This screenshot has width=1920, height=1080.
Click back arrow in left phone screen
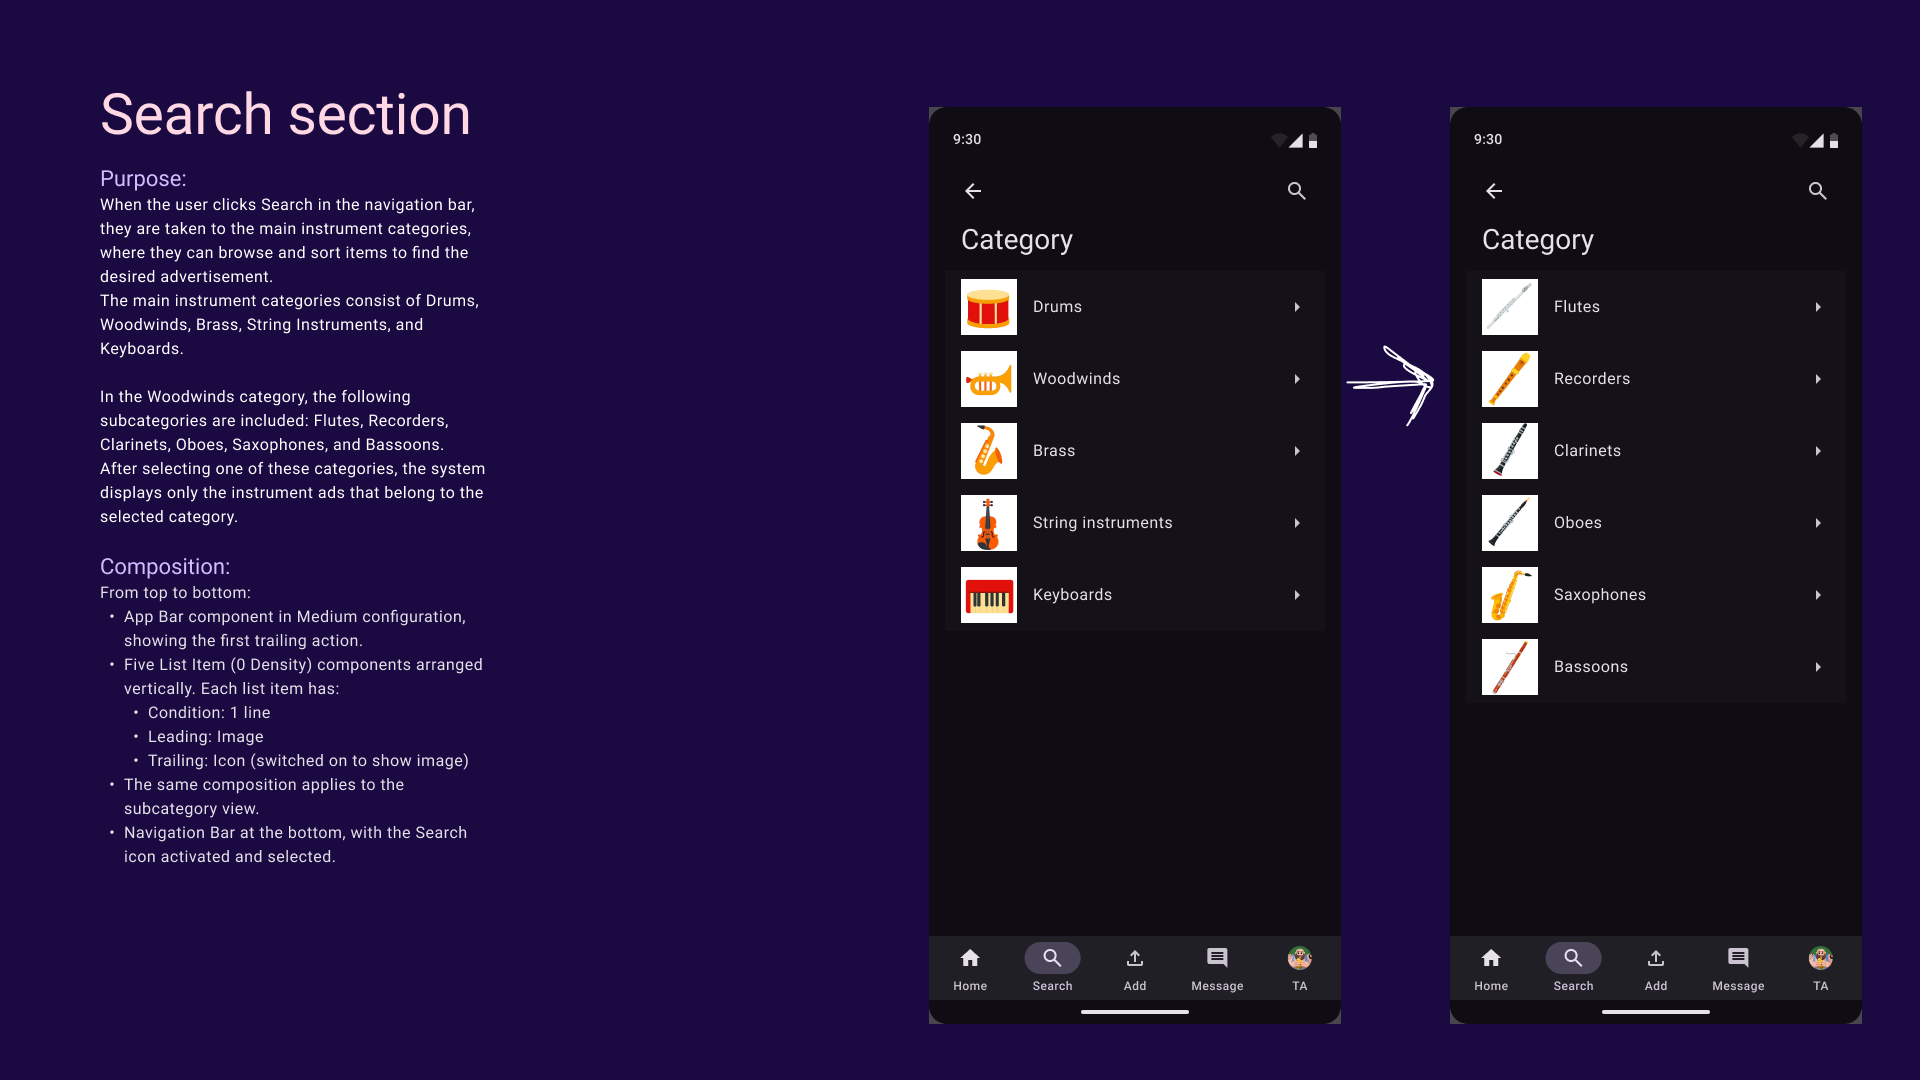click(x=973, y=191)
